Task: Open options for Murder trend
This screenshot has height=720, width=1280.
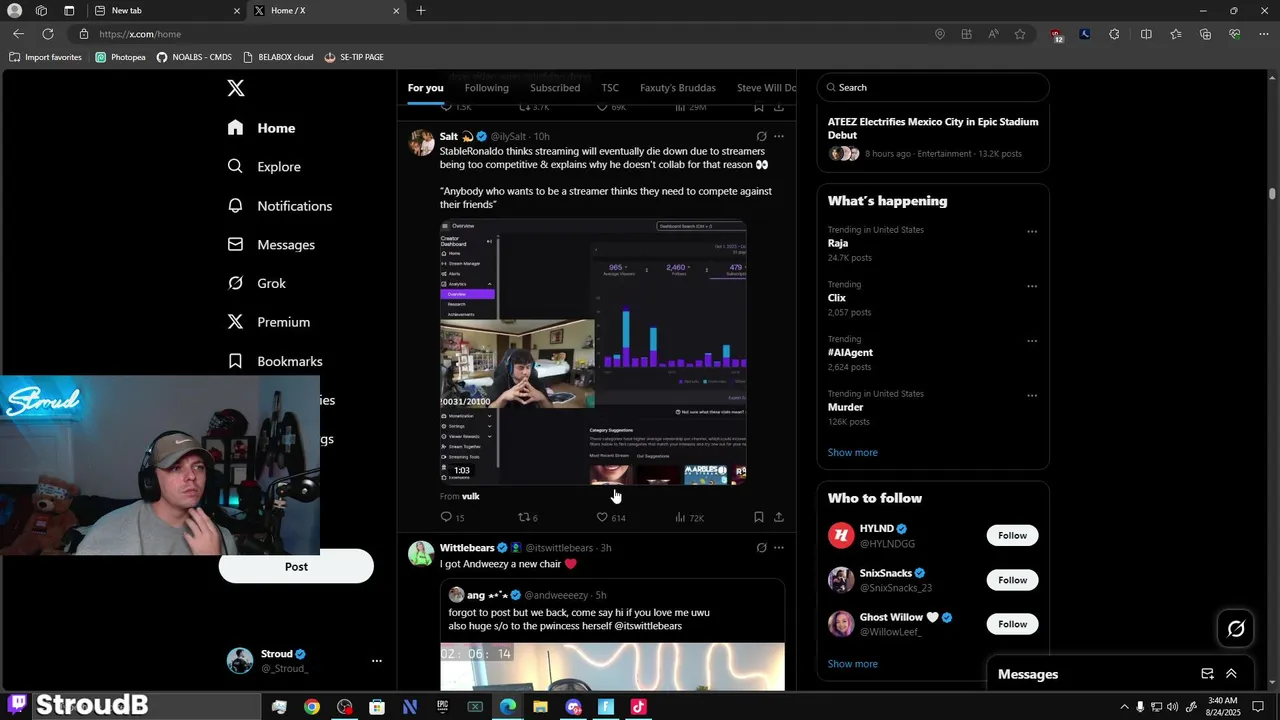Action: [1032, 395]
